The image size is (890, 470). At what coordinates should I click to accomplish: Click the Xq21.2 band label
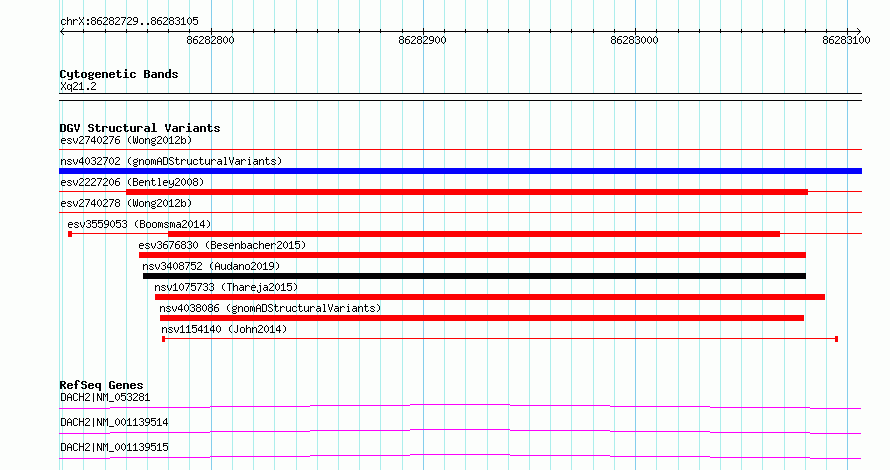pyautogui.click(x=78, y=86)
